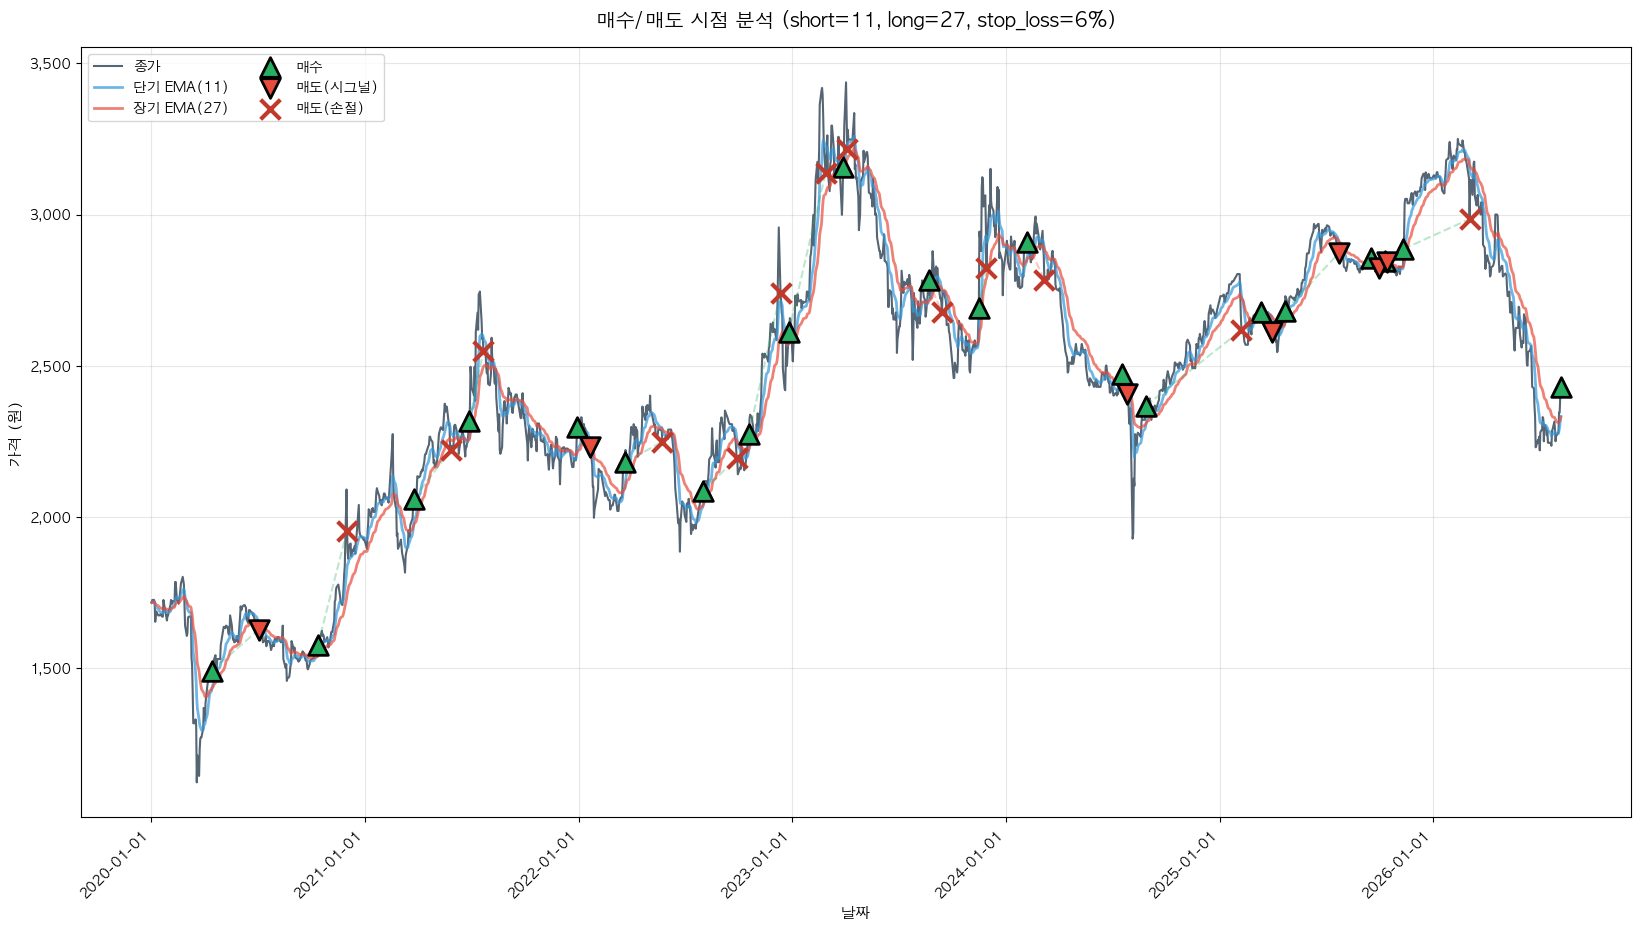The width and height of the screenshot is (1641, 930).
Task: Click the 2,000 y-axis tick label
Action: coord(51,517)
